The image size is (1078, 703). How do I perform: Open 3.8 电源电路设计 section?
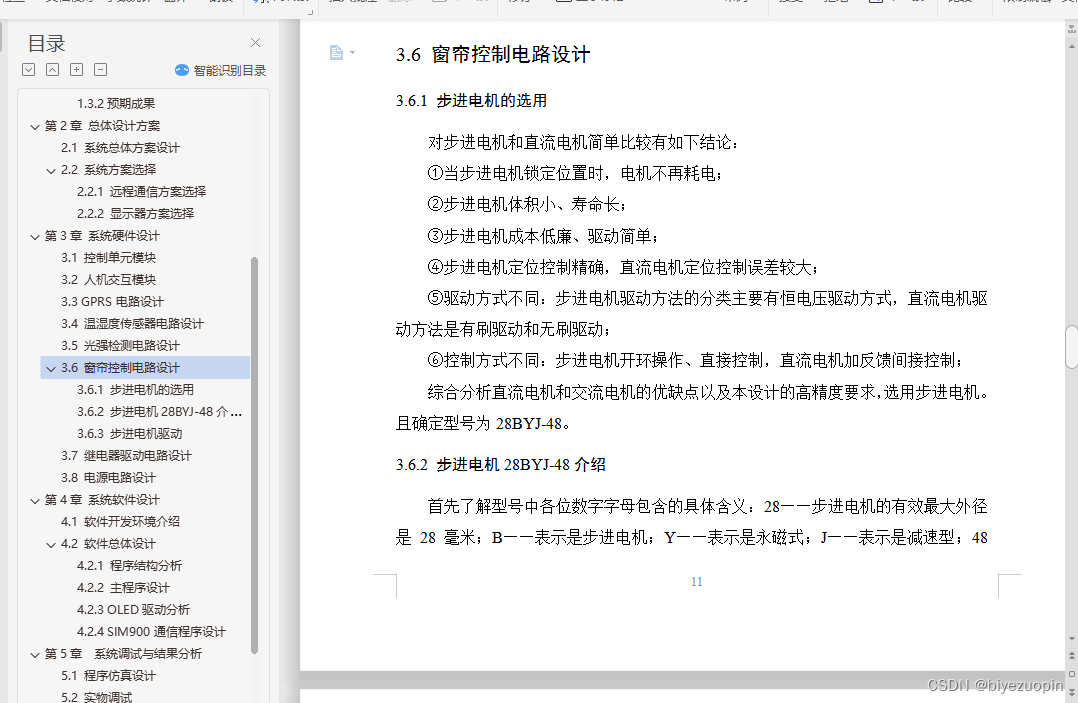point(109,478)
